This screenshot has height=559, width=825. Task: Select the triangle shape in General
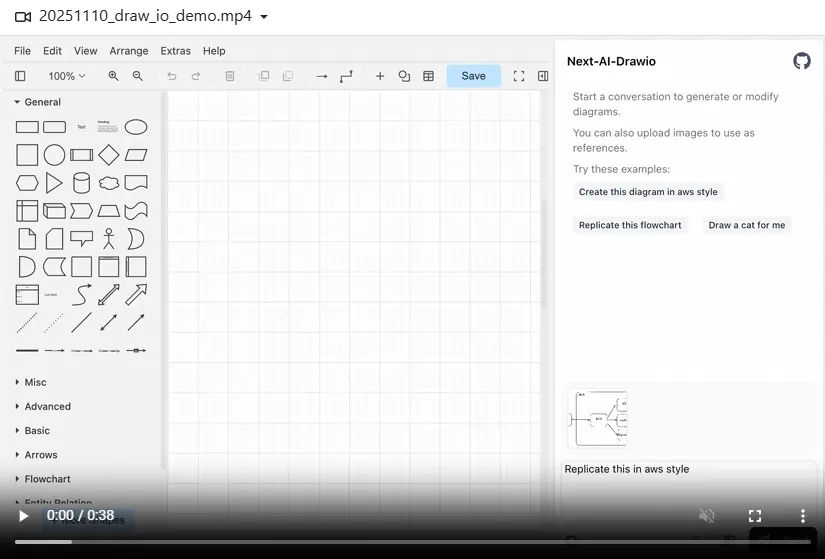tap(54, 183)
